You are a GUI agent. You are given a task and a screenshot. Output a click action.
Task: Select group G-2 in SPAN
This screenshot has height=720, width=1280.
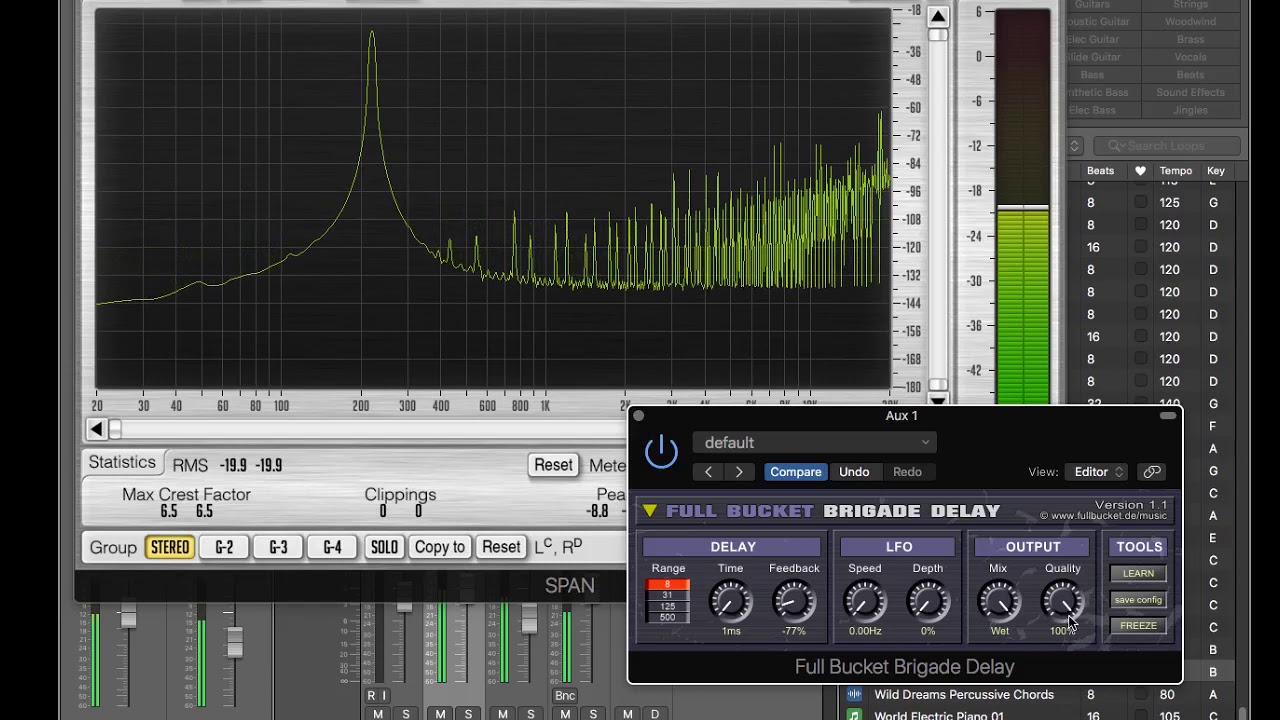[224, 547]
